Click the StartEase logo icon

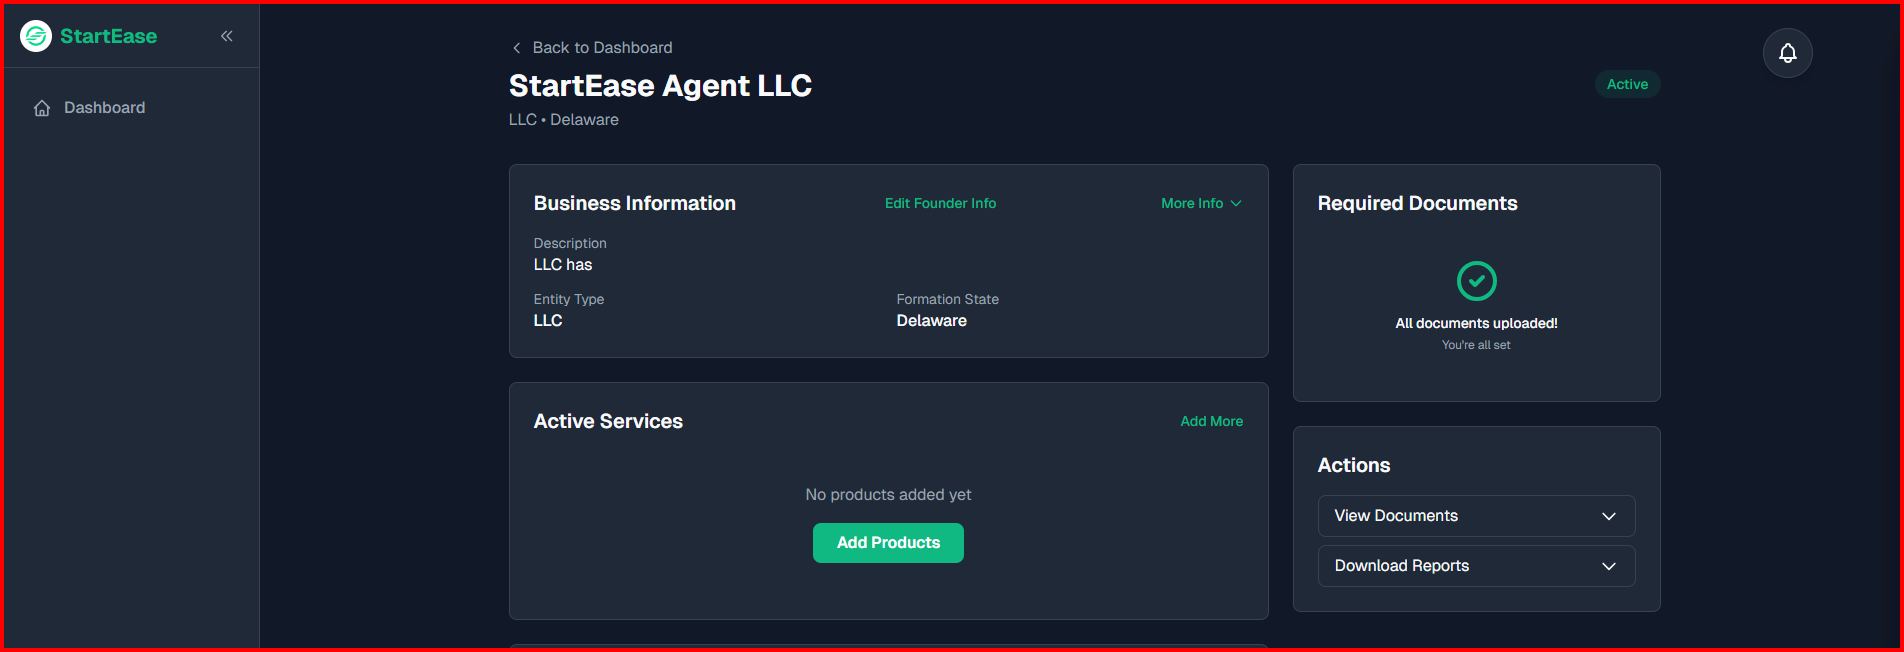(x=36, y=36)
